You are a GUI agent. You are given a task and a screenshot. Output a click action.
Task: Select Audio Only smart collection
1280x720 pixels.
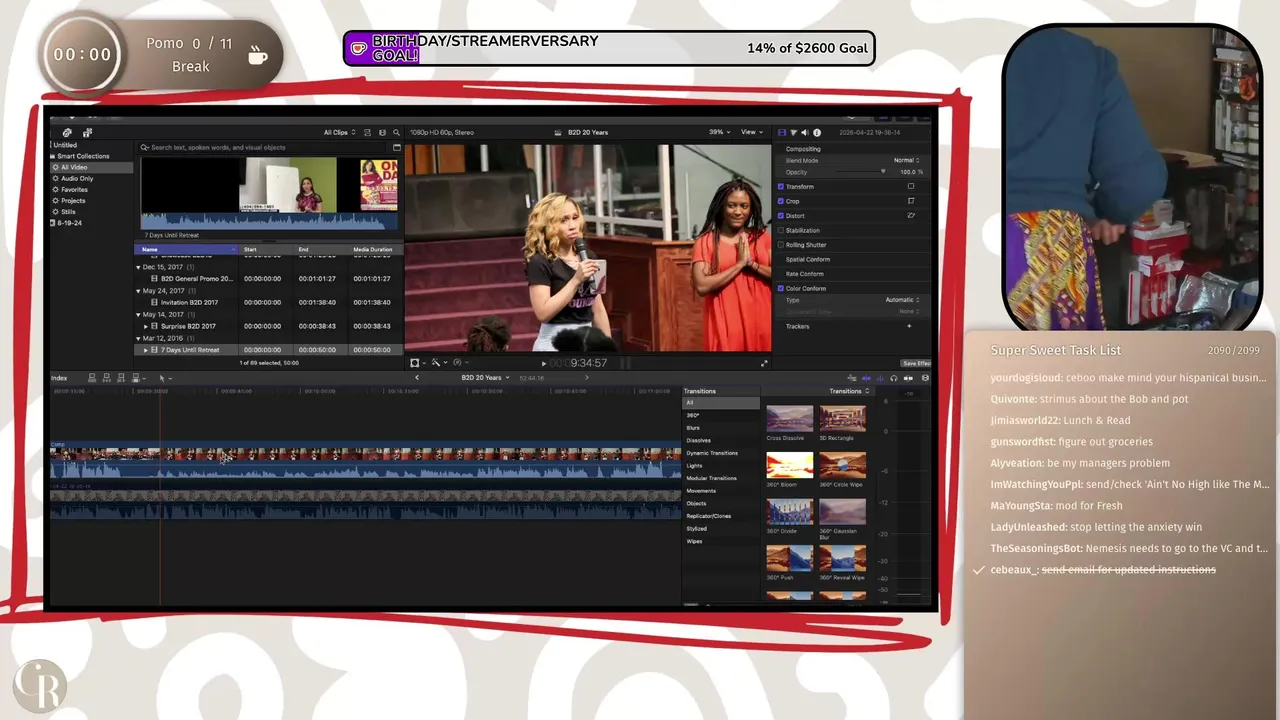pyautogui.click(x=76, y=178)
